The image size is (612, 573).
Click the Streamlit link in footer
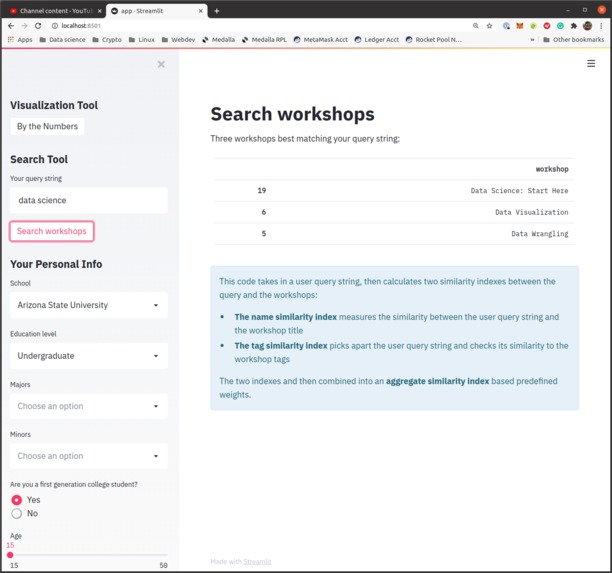pyautogui.click(x=257, y=561)
